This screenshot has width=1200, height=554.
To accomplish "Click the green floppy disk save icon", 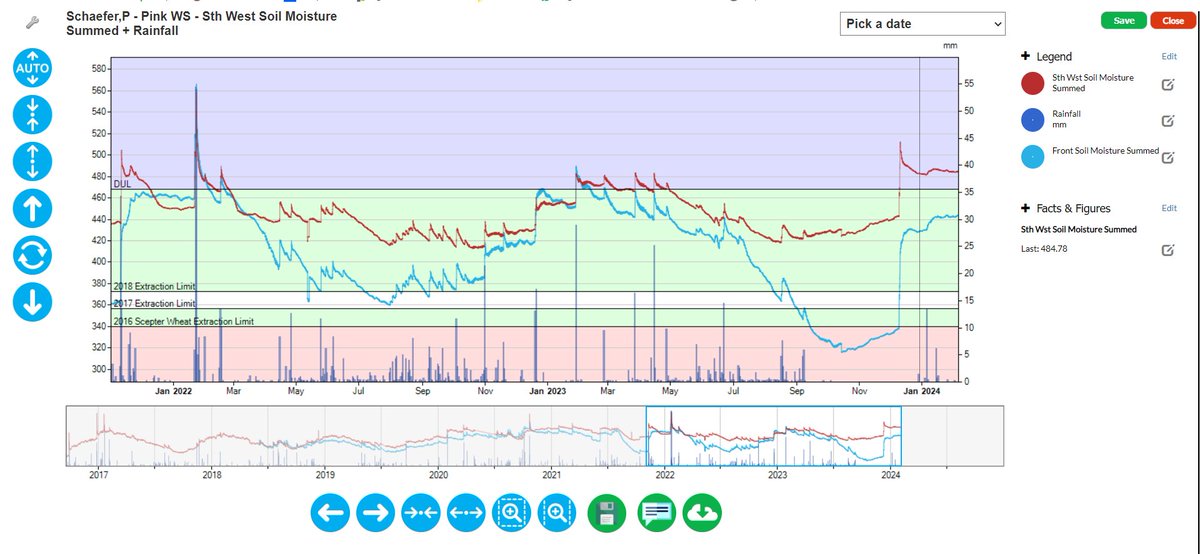I will pos(607,513).
